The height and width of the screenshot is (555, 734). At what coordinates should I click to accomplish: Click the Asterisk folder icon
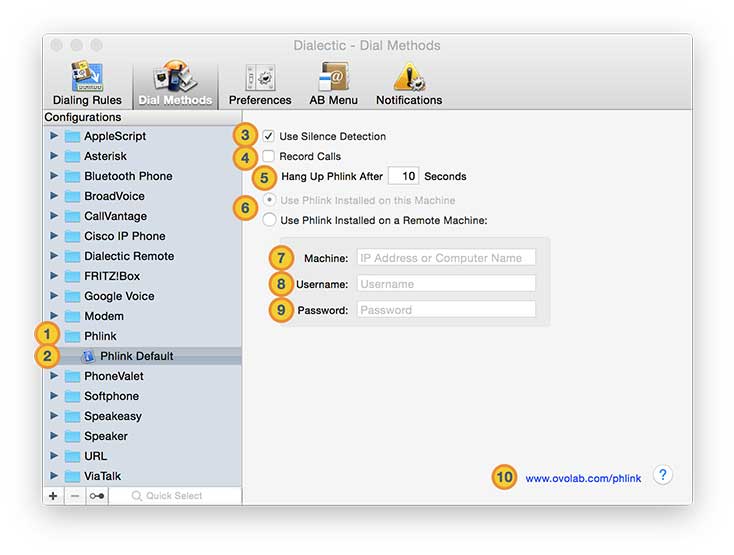72,156
